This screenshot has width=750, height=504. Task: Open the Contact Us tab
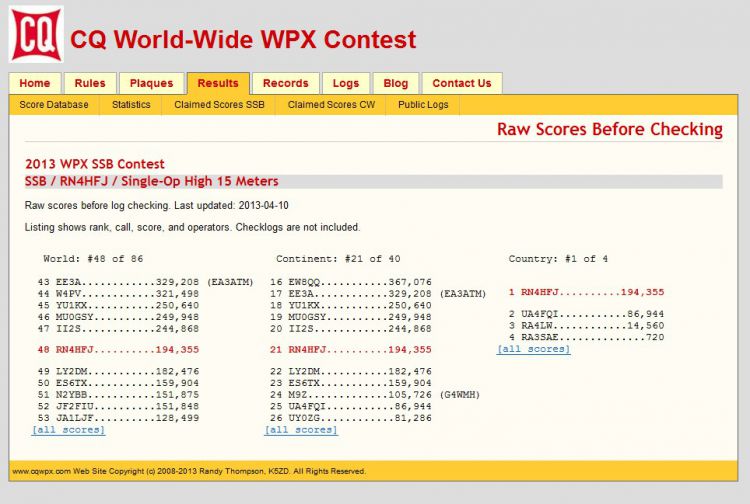pyautogui.click(x=462, y=83)
